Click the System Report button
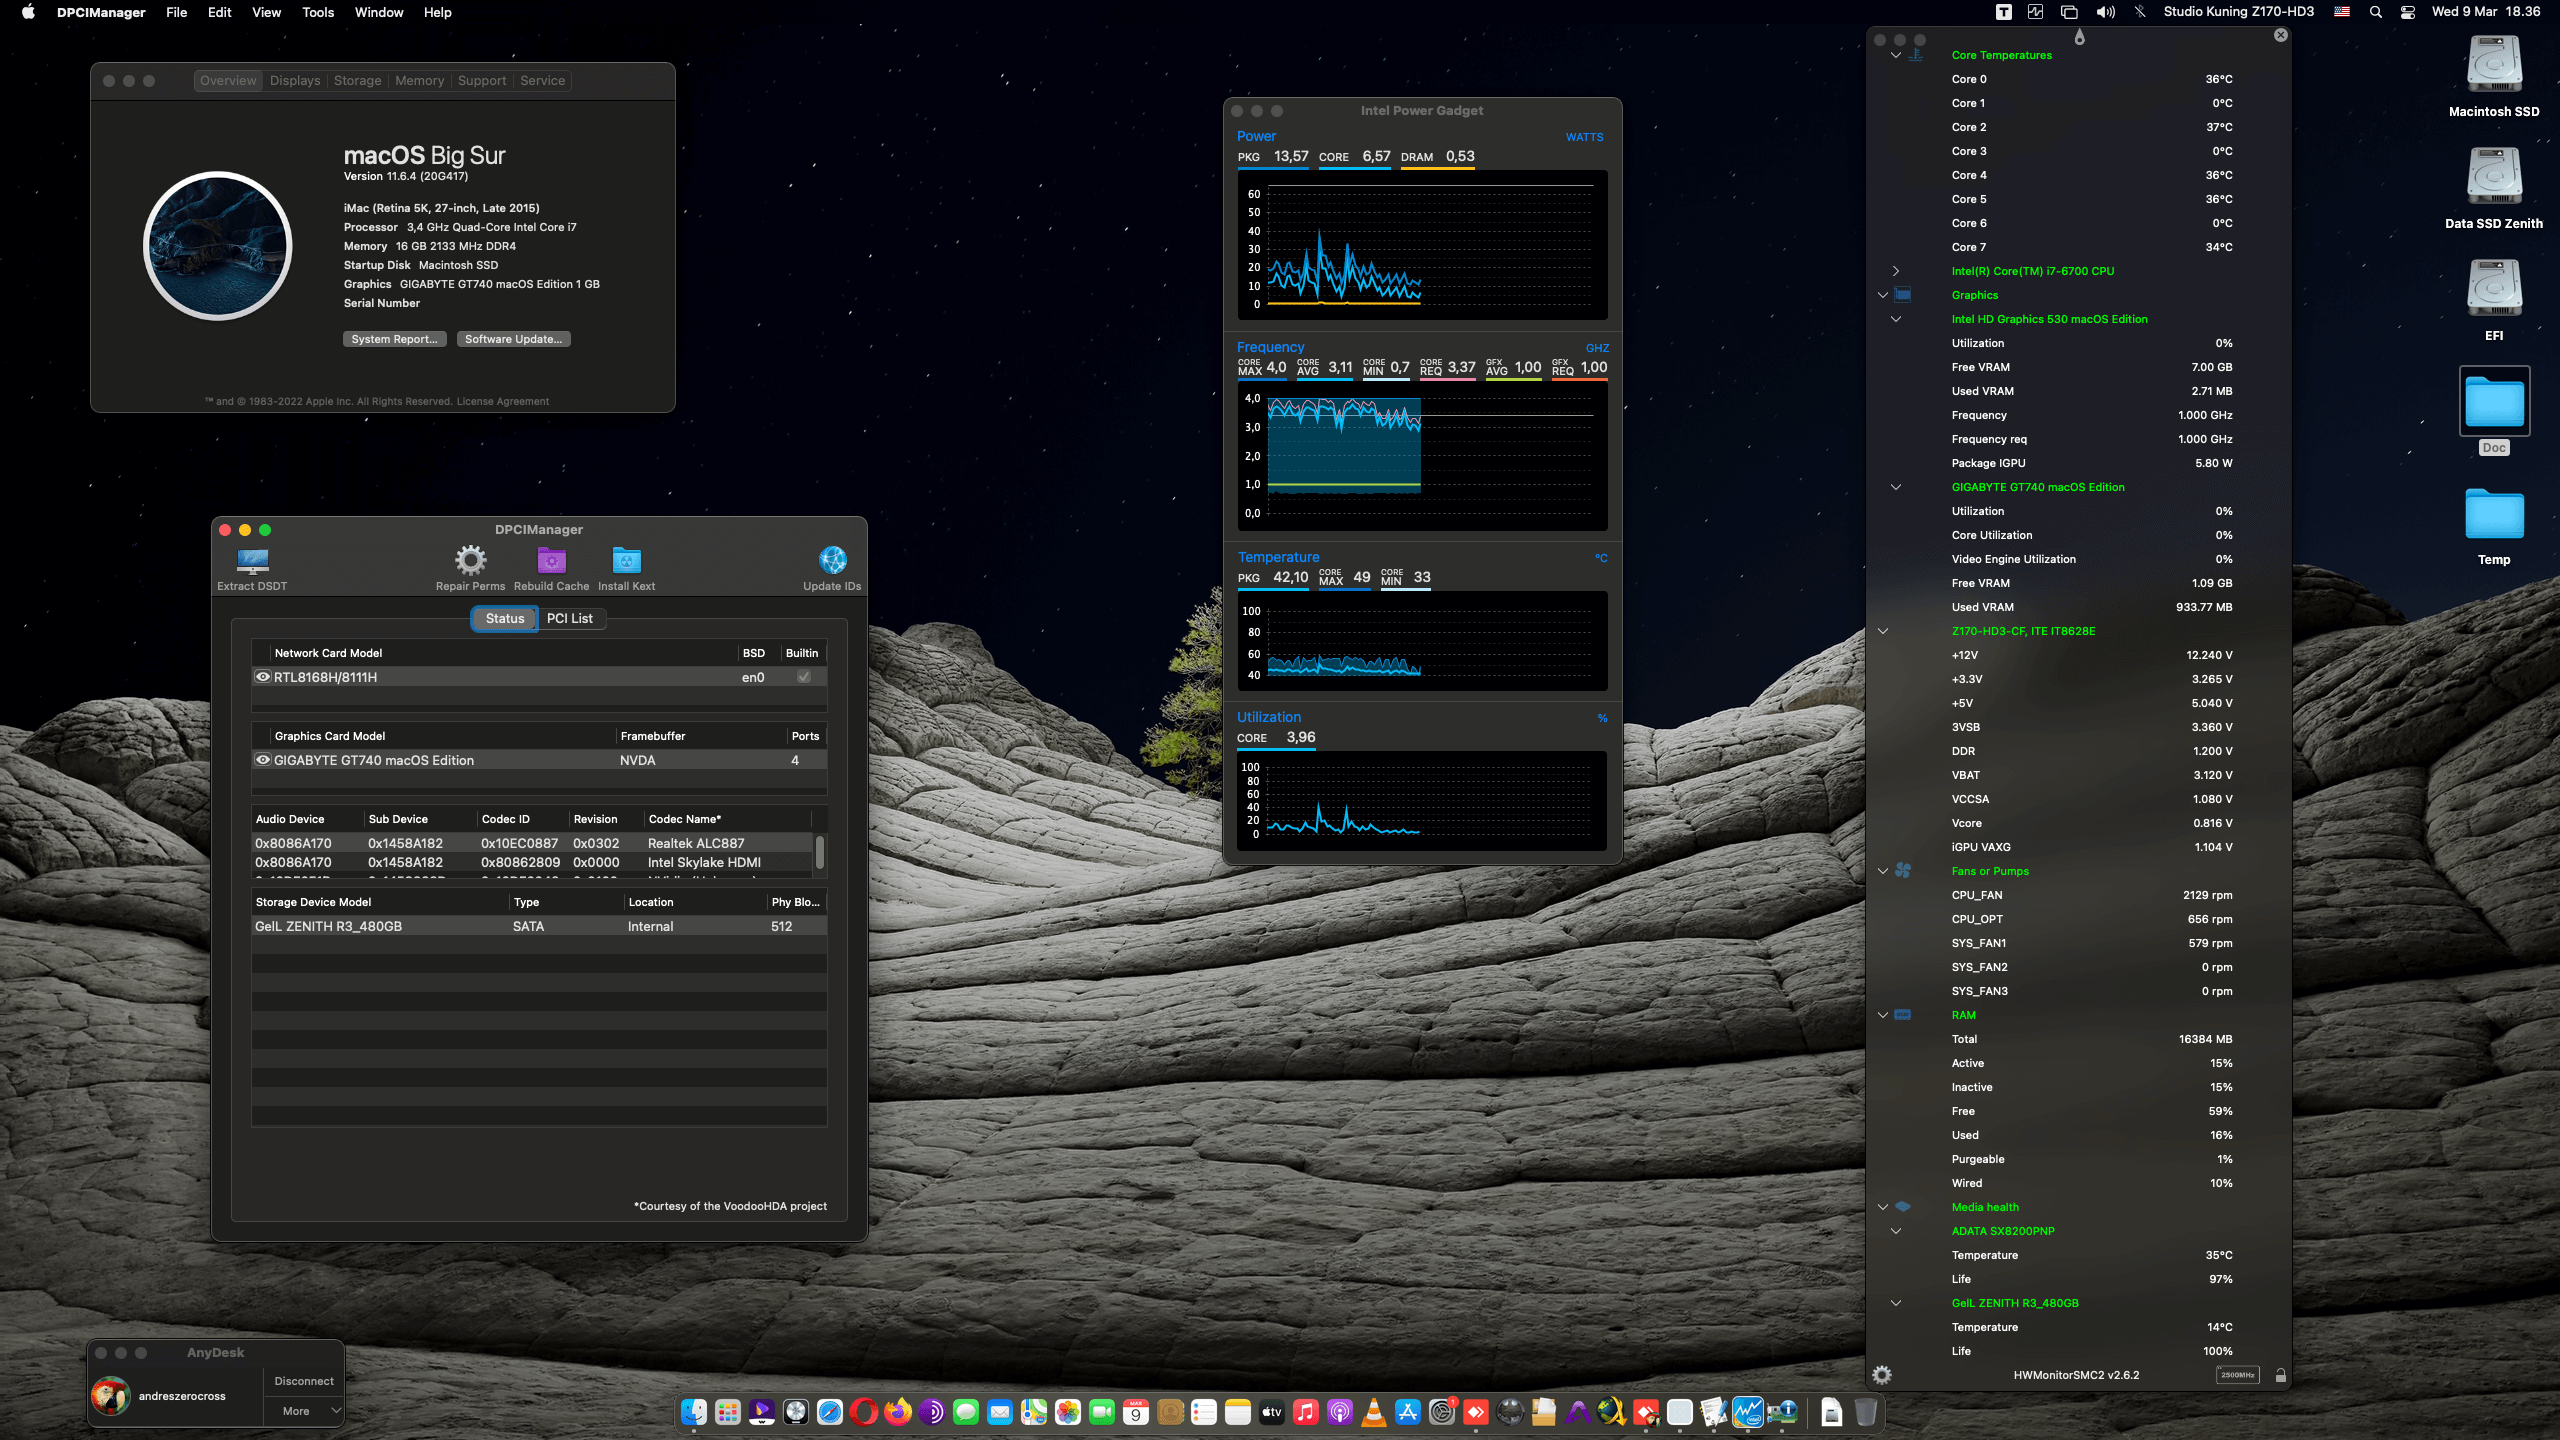 point(394,339)
